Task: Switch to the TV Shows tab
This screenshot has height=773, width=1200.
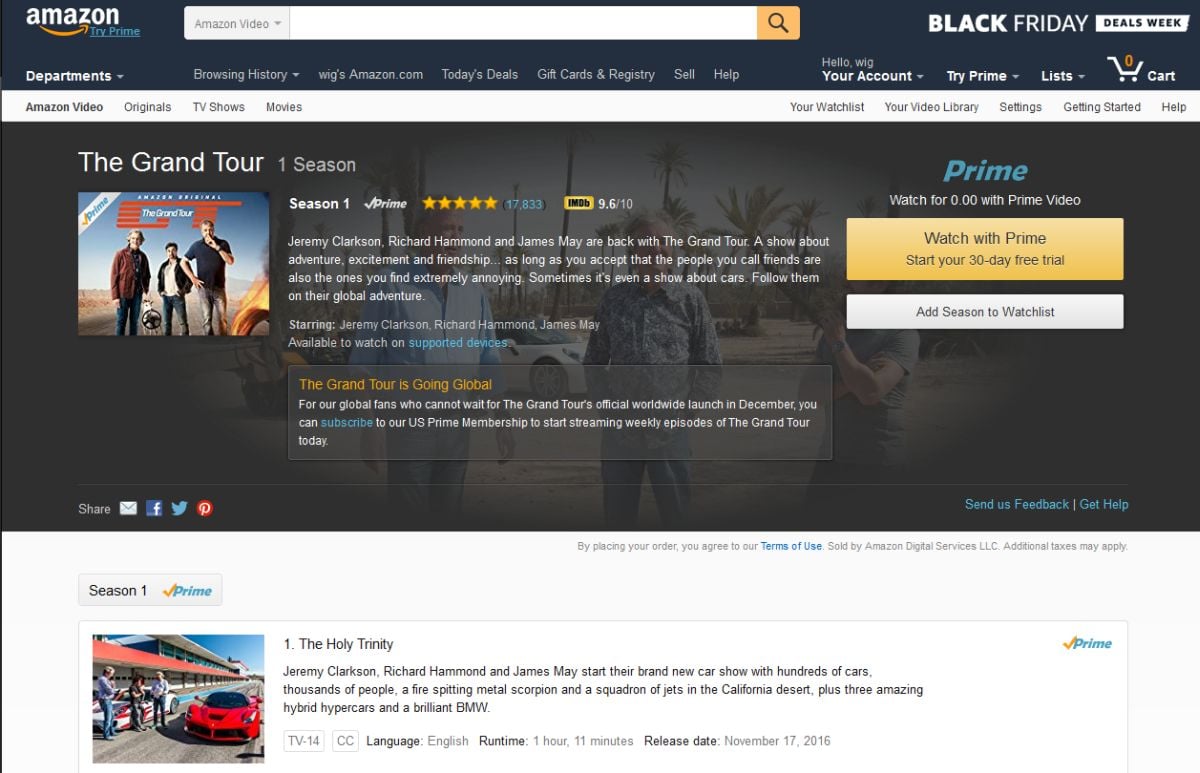Action: 218,107
